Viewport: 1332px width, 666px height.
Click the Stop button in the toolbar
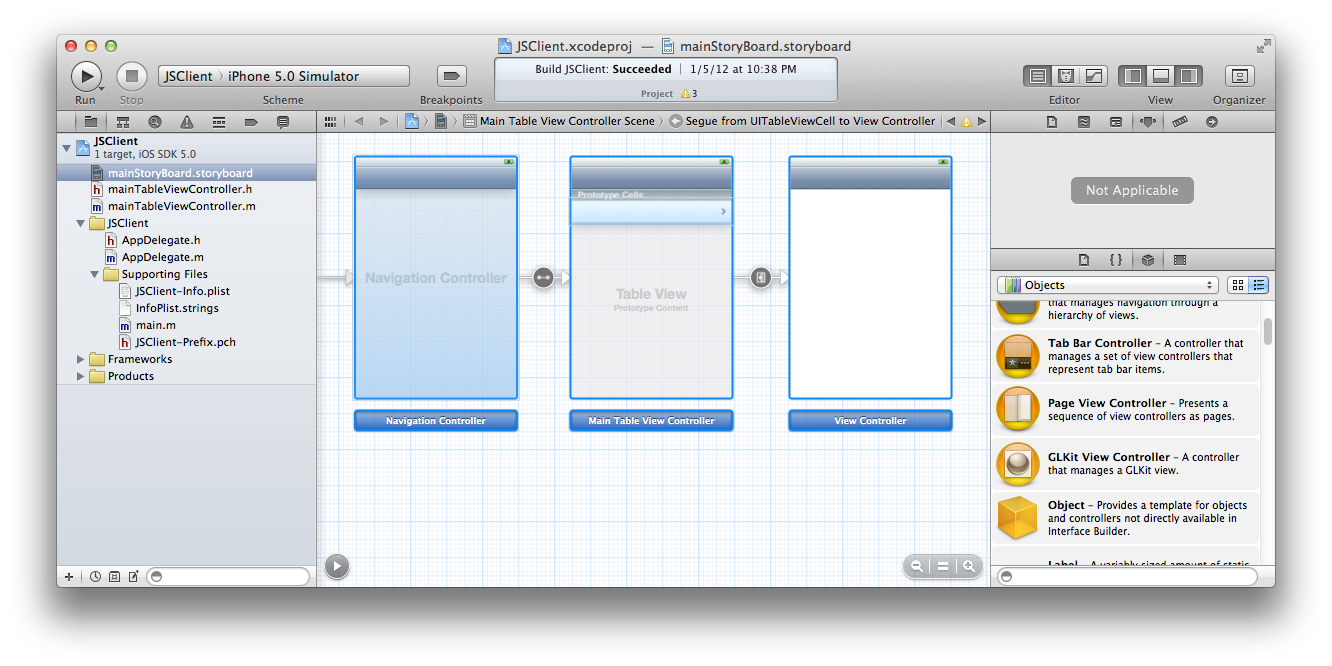coord(132,76)
